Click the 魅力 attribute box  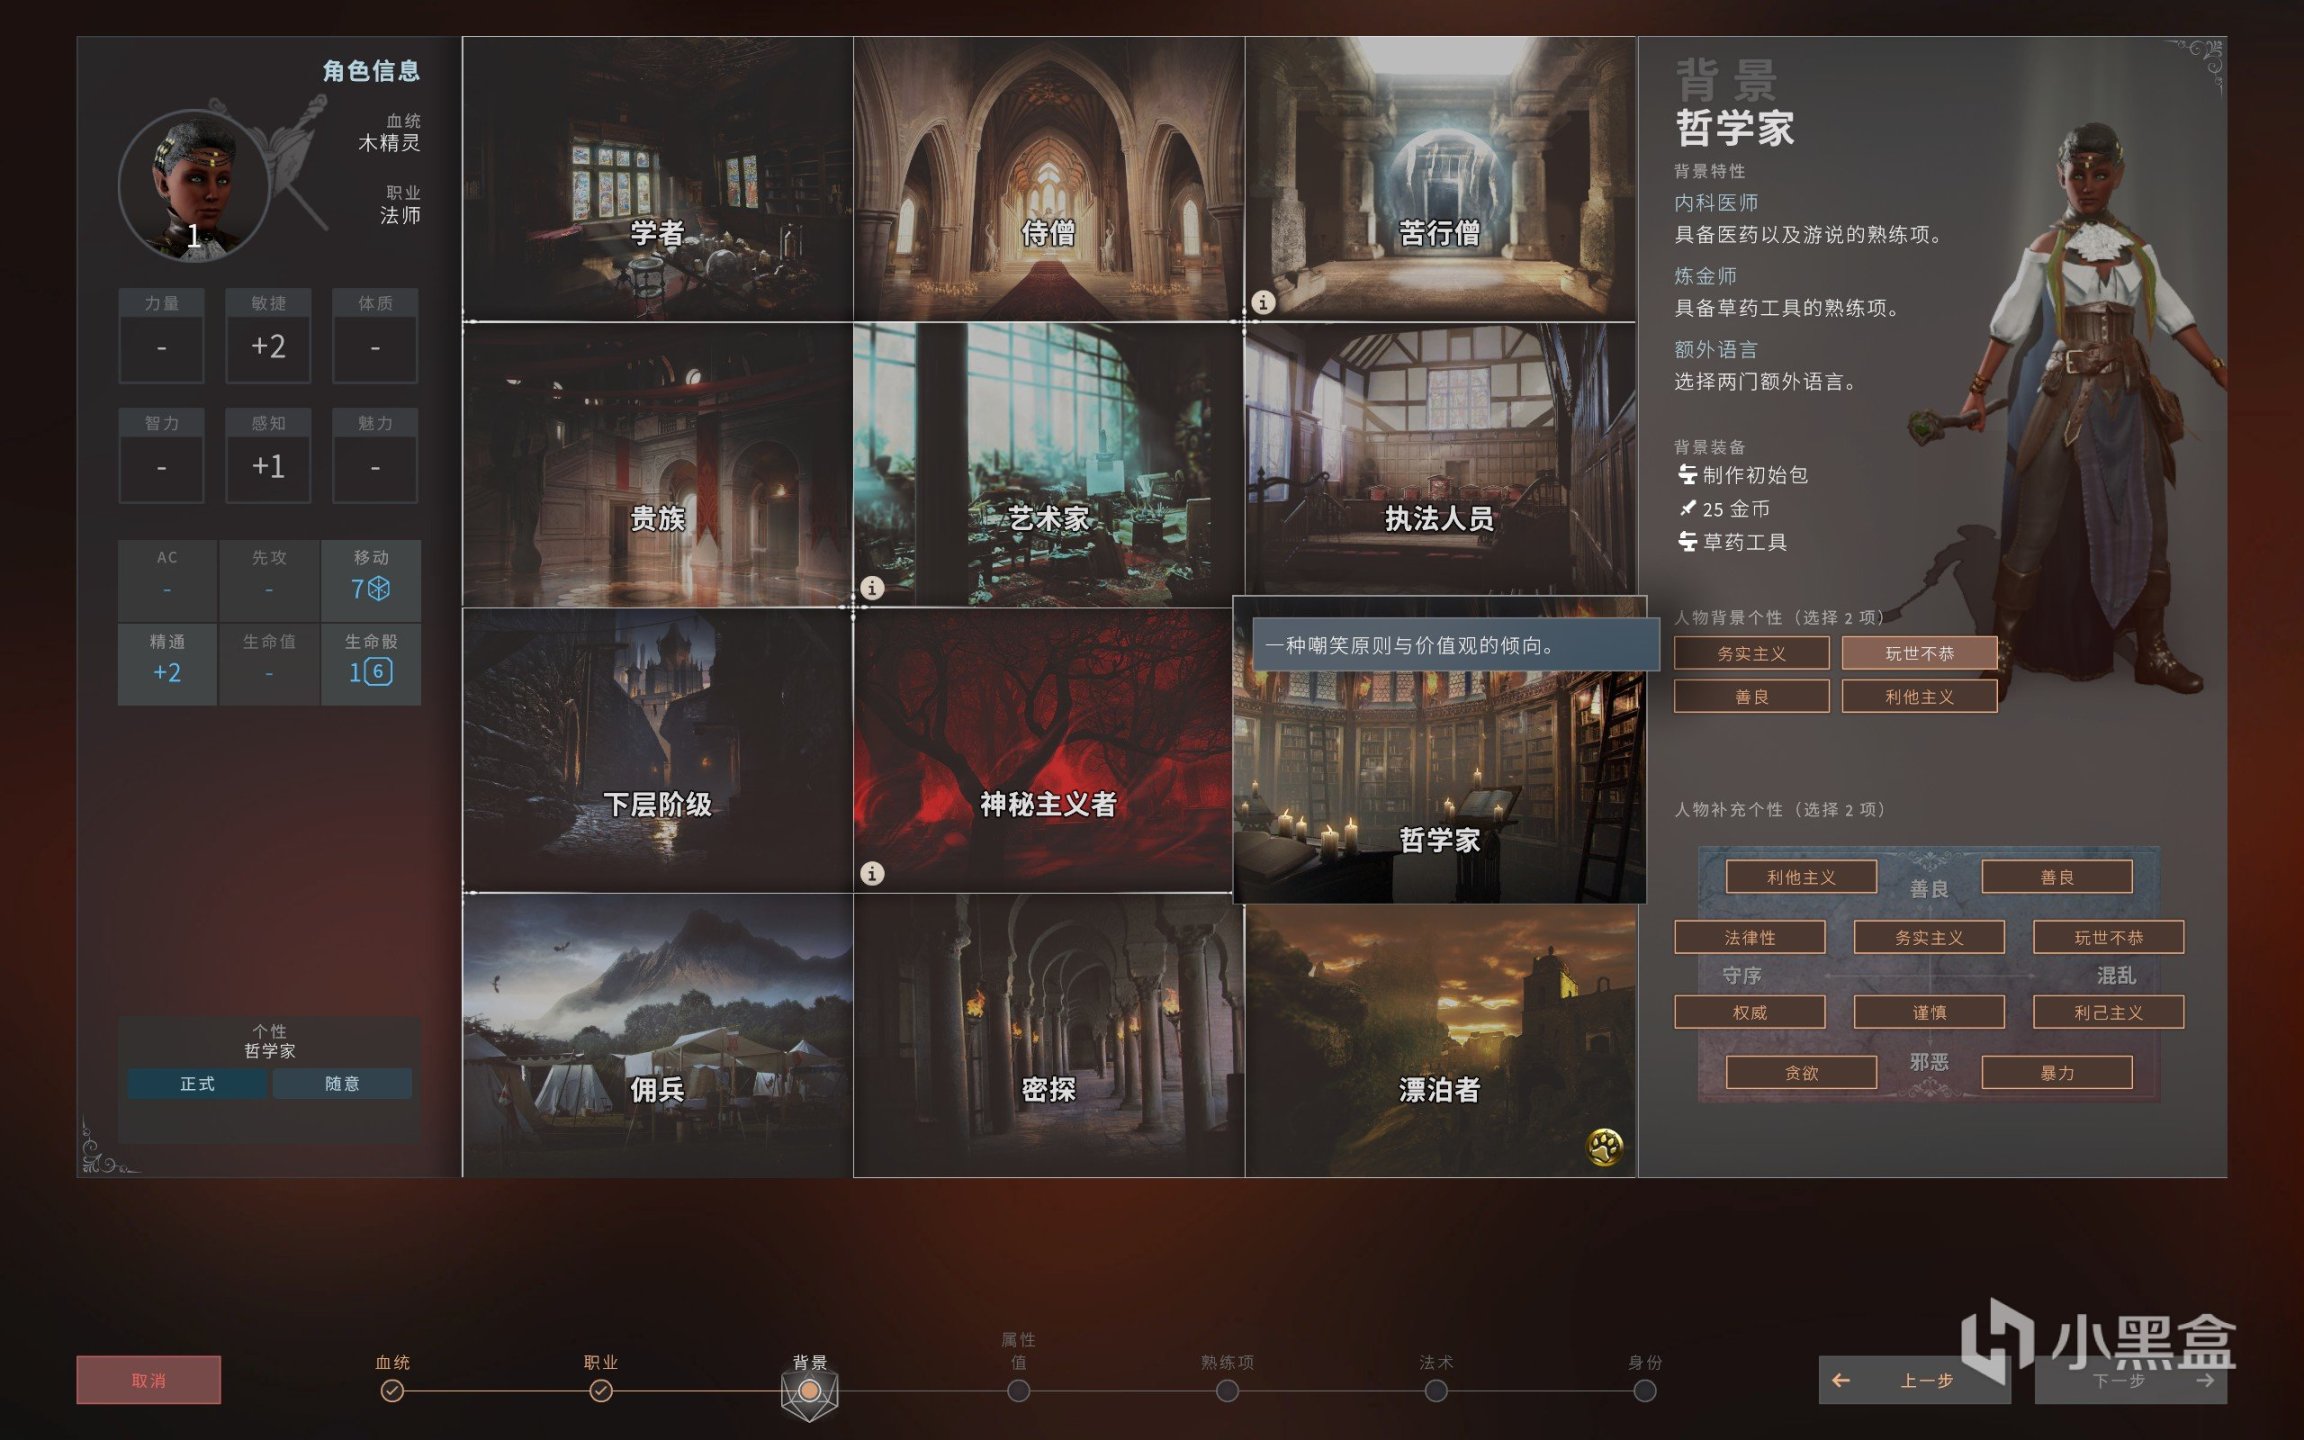pyautogui.click(x=375, y=455)
